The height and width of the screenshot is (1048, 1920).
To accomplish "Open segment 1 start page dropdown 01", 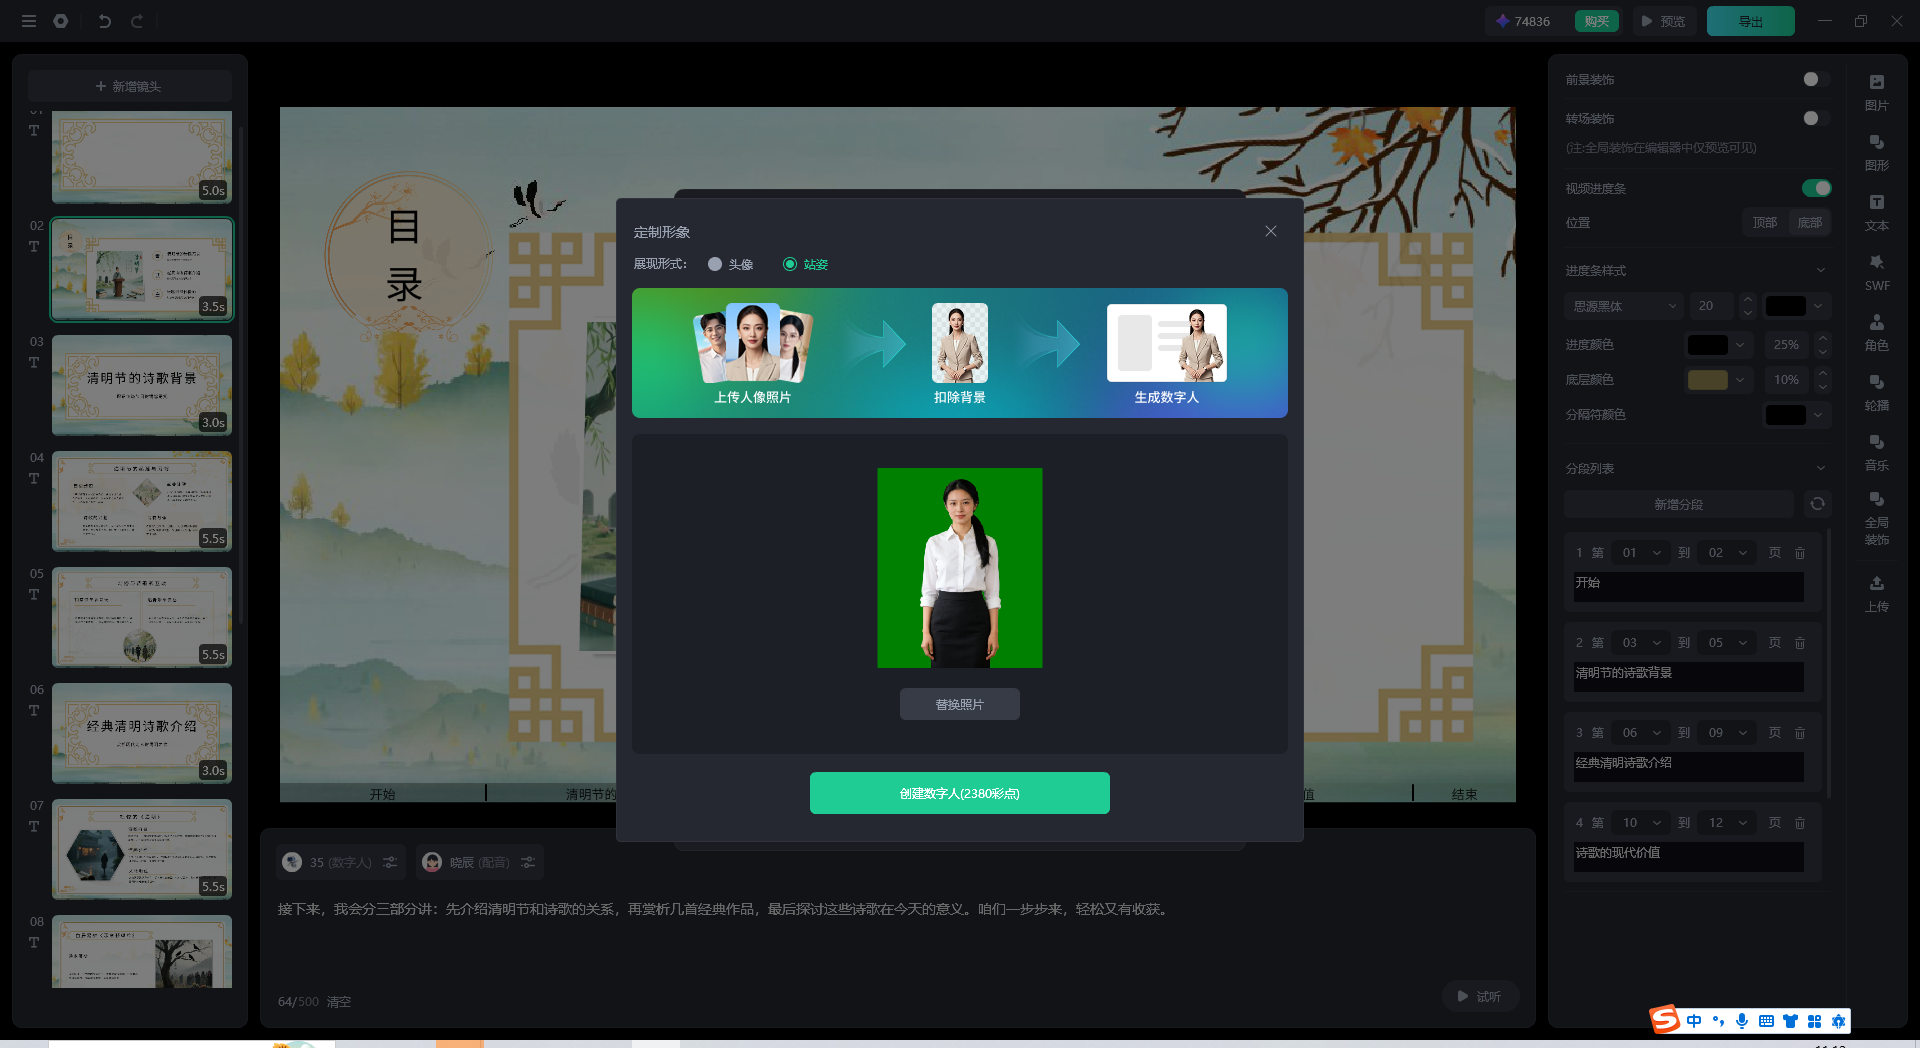I will [1641, 553].
